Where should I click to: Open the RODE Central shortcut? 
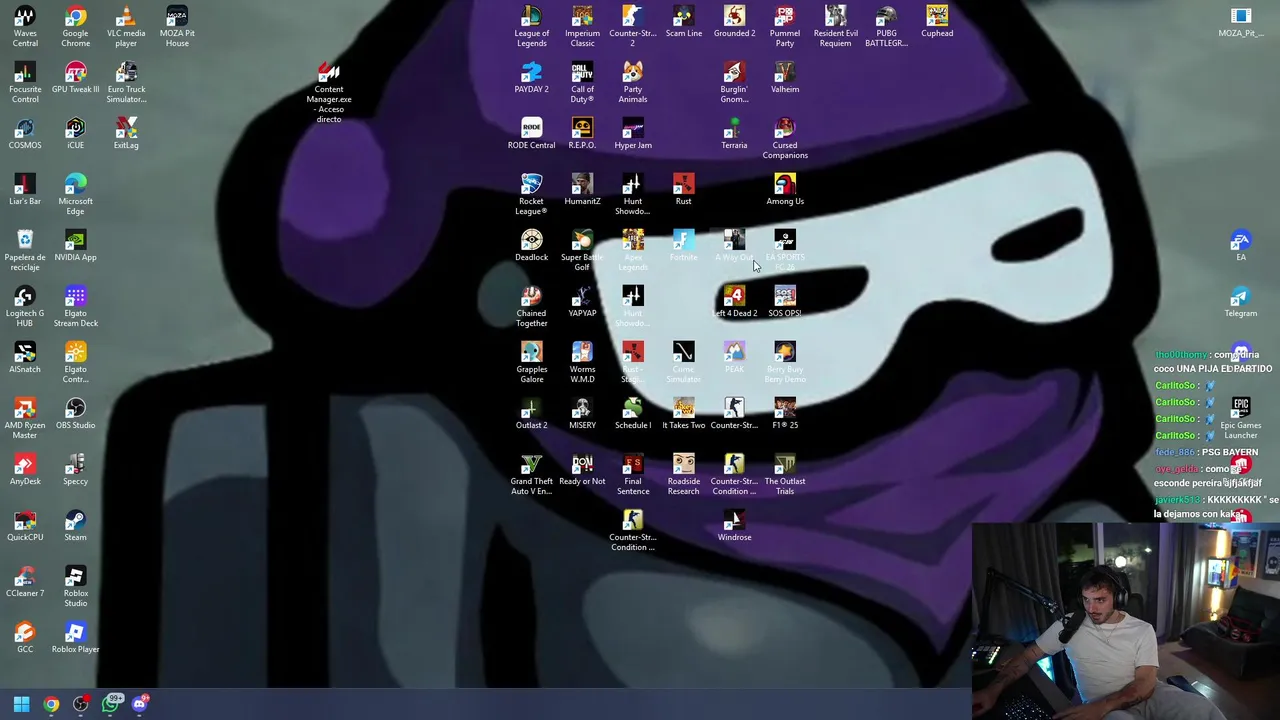pyautogui.click(x=531, y=134)
